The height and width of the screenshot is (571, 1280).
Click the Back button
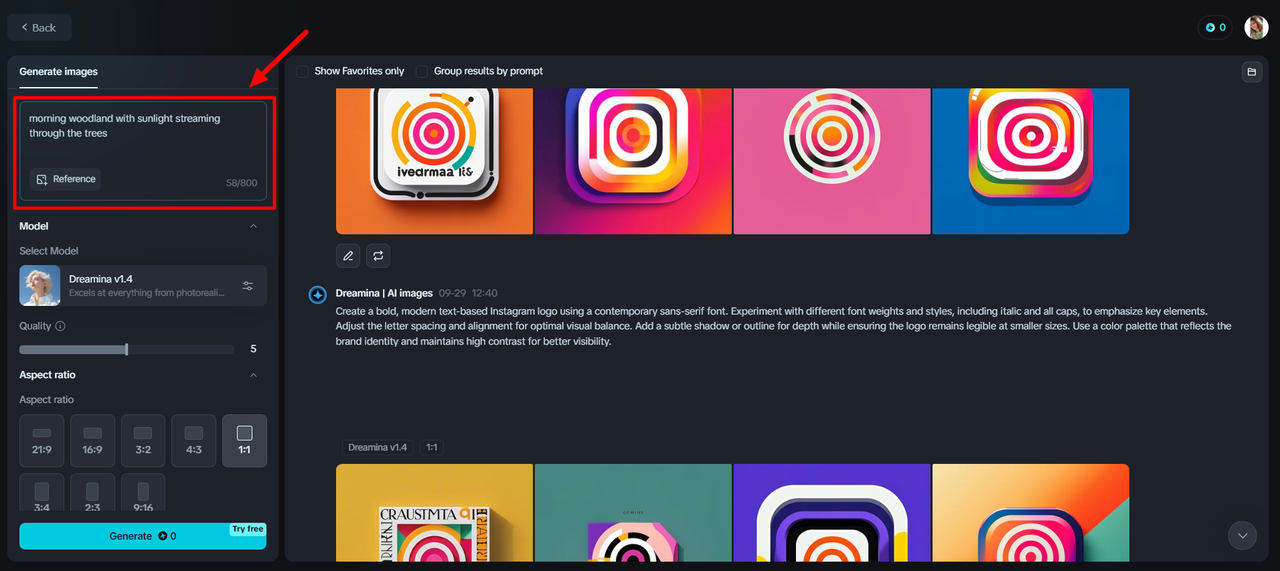coord(39,27)
